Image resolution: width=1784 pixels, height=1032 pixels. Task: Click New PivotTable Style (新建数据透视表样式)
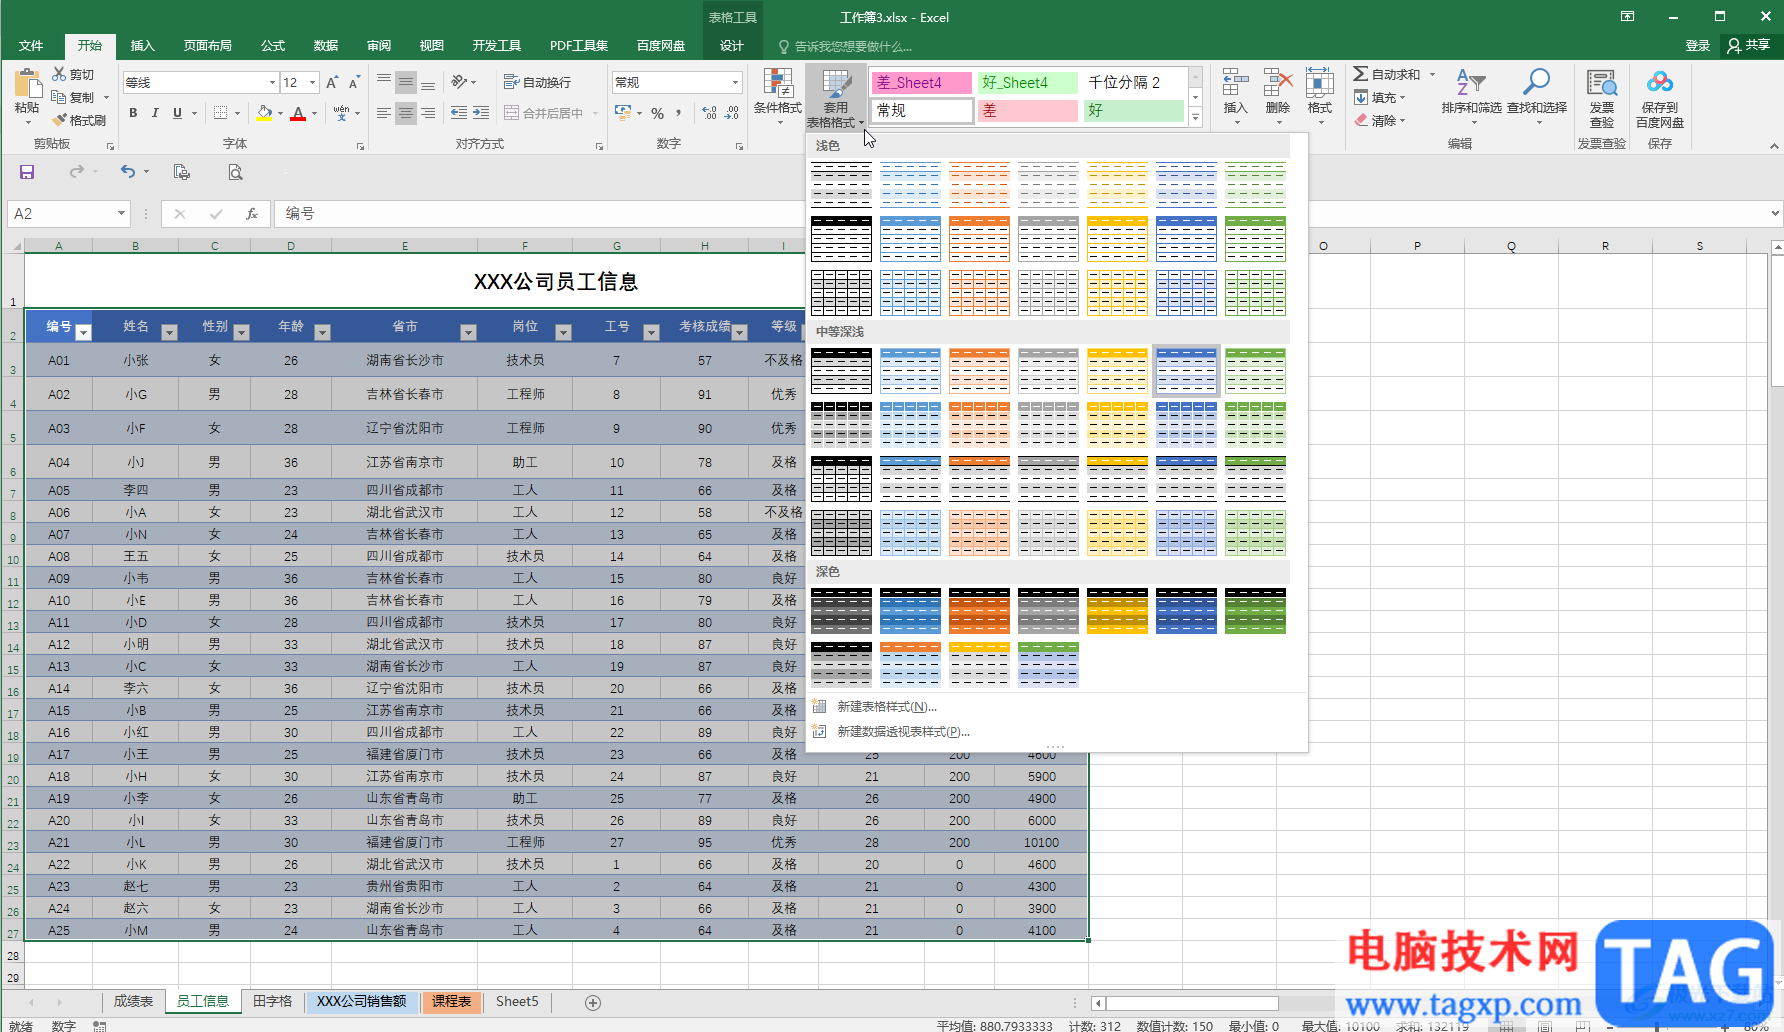coord(903,732)
